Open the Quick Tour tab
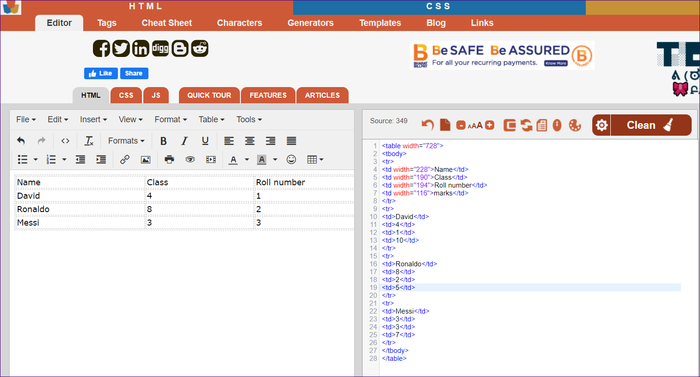The image size is (700, 377). click(x=209, y=95)
